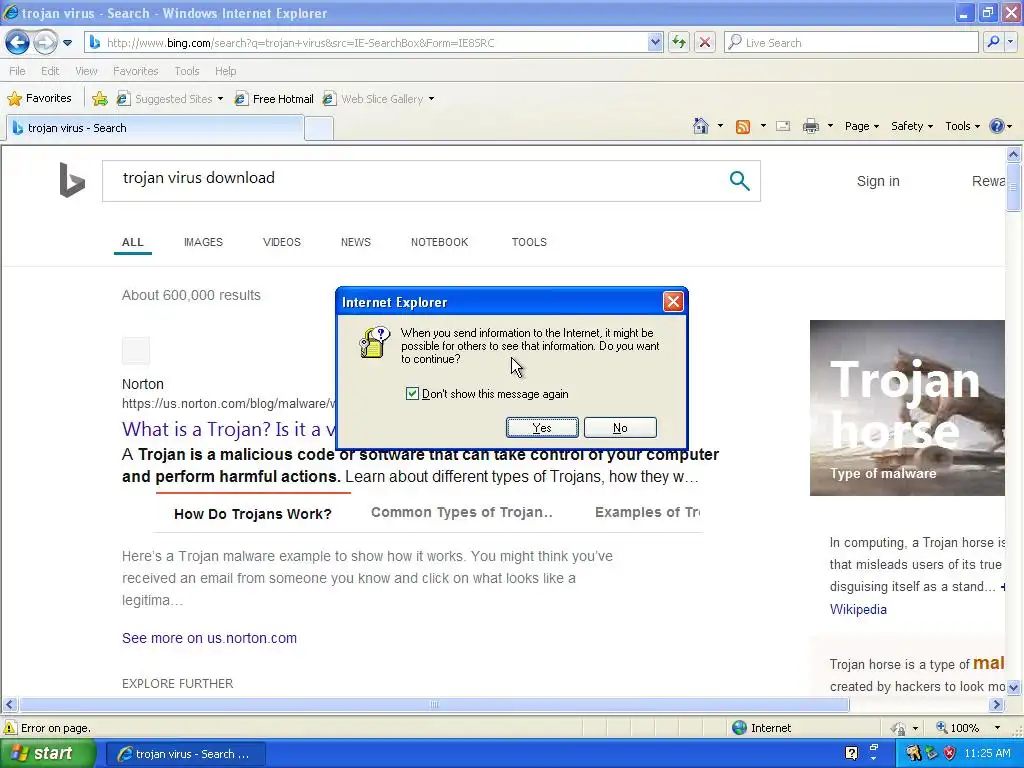Switch to the NOTEBOOK tab
The image size is (1024, 768).
440,242
